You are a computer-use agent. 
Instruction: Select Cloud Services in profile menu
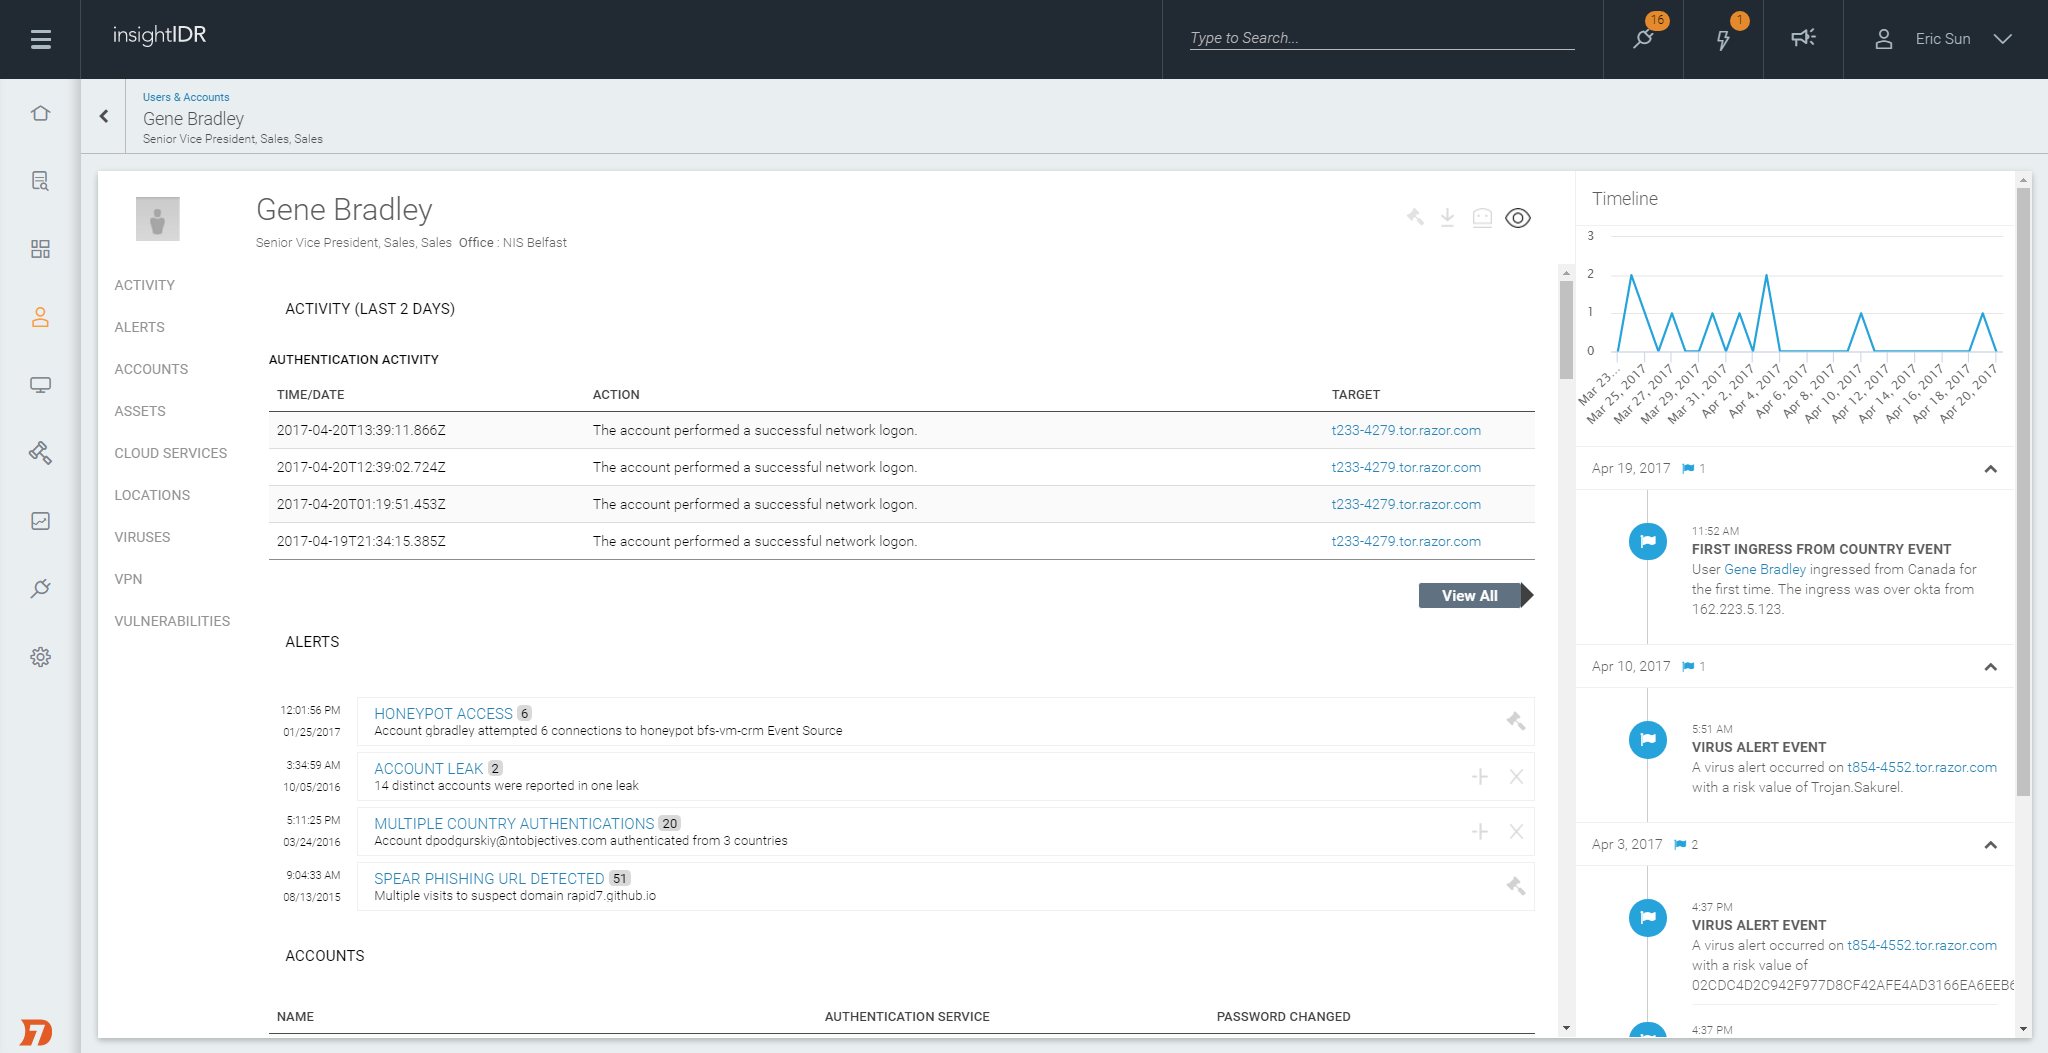pos(171,453)
